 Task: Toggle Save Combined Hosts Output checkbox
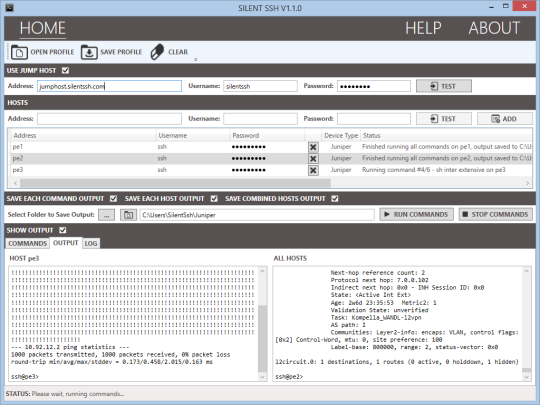(335, 199)
